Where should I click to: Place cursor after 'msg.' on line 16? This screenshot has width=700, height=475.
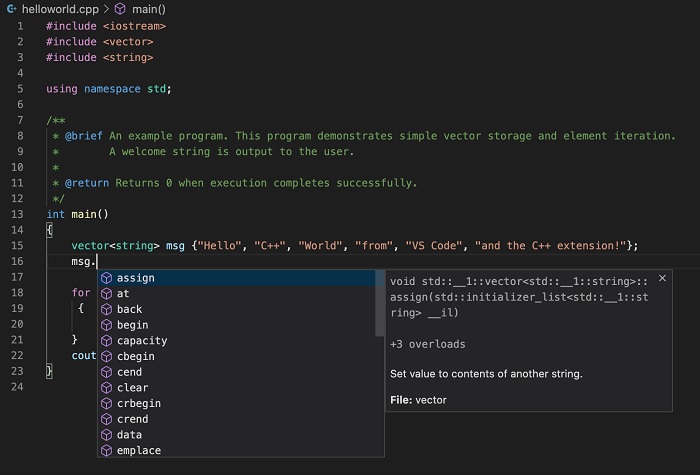click(96, 262)
